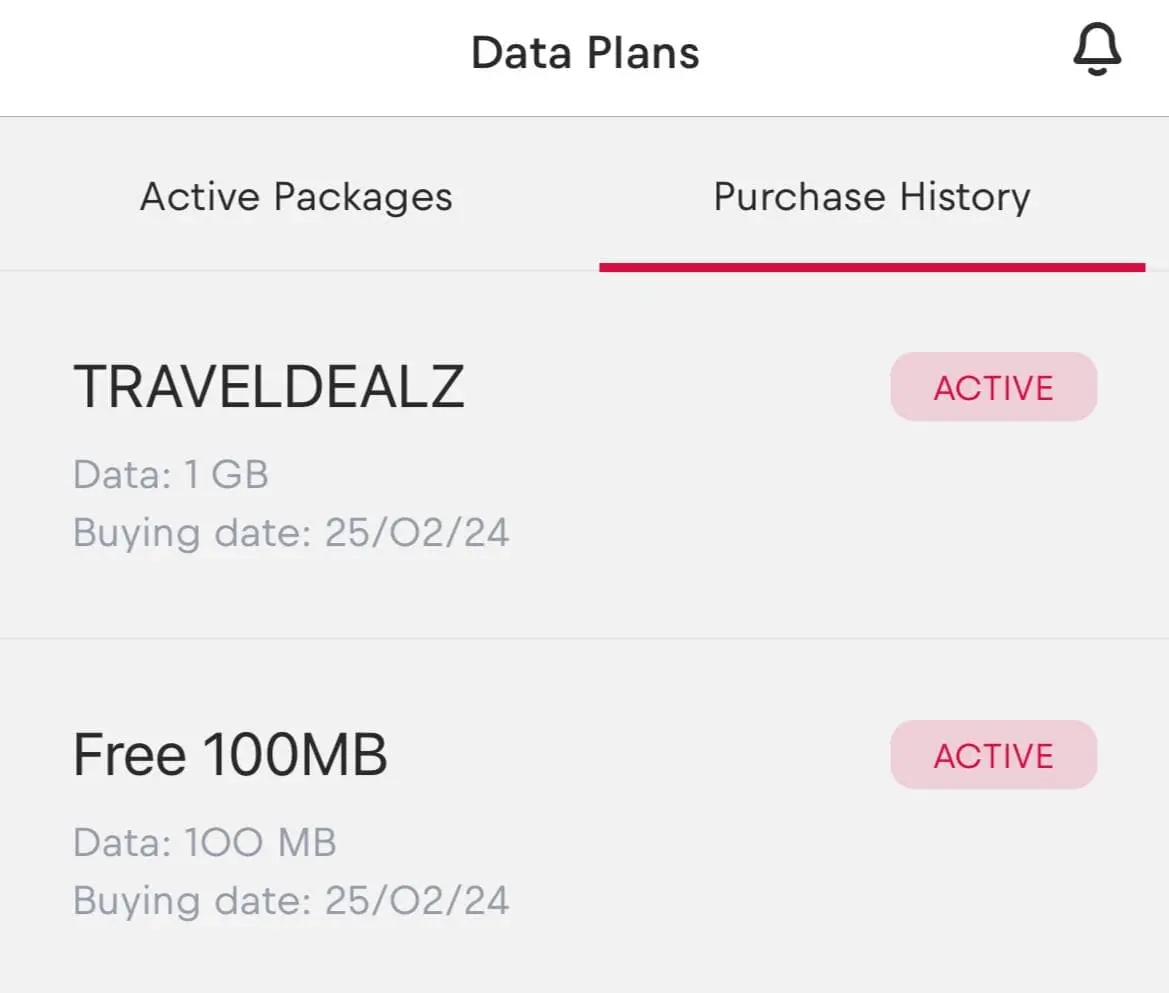The width and height of the screenshot is (1169, 993).
Task: Tap ACTIVE badge on Free 100MB plan
Action: click(x=993, y=755)
